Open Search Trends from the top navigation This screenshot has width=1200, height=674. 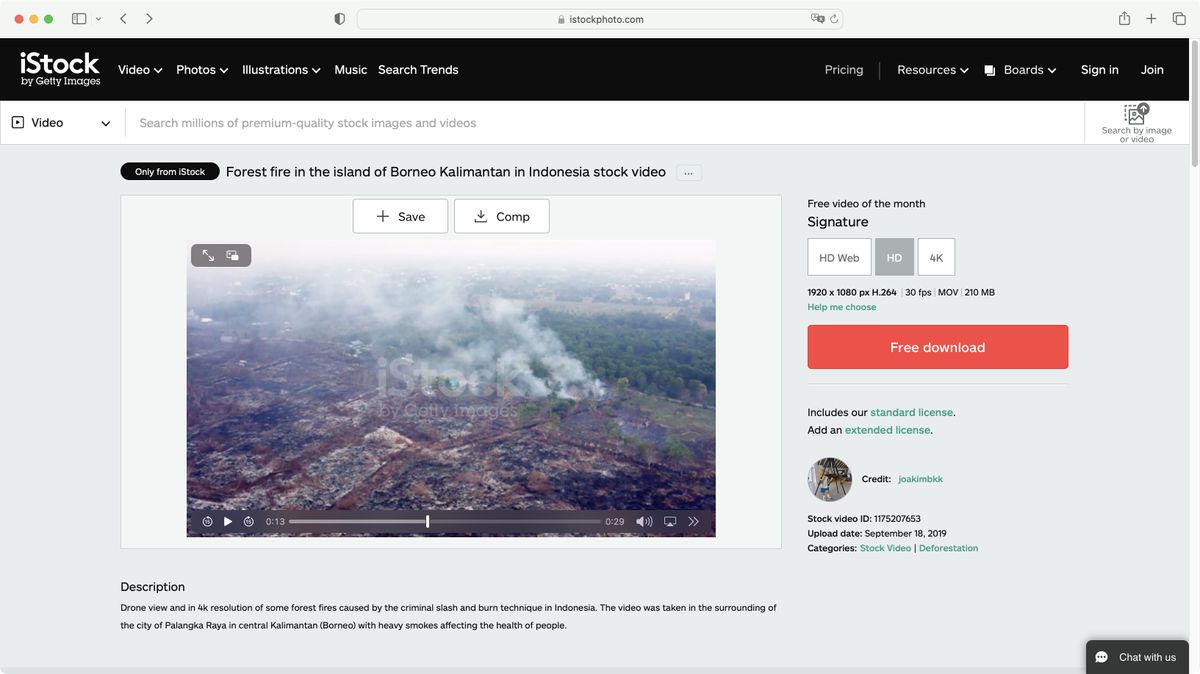[418, 70]
